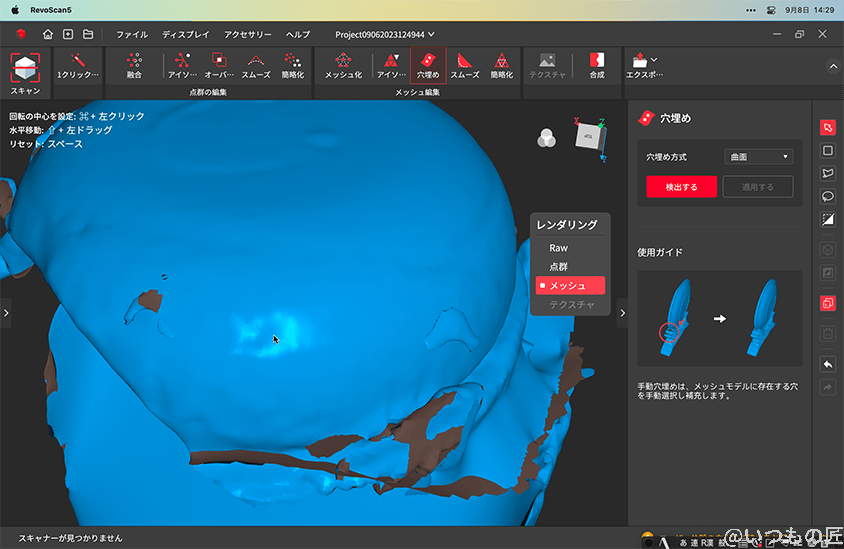Click the undo arrow in right sidebar
Viewport: 844px width, 549px height.
pyautogui.click(x=828, y=363)
